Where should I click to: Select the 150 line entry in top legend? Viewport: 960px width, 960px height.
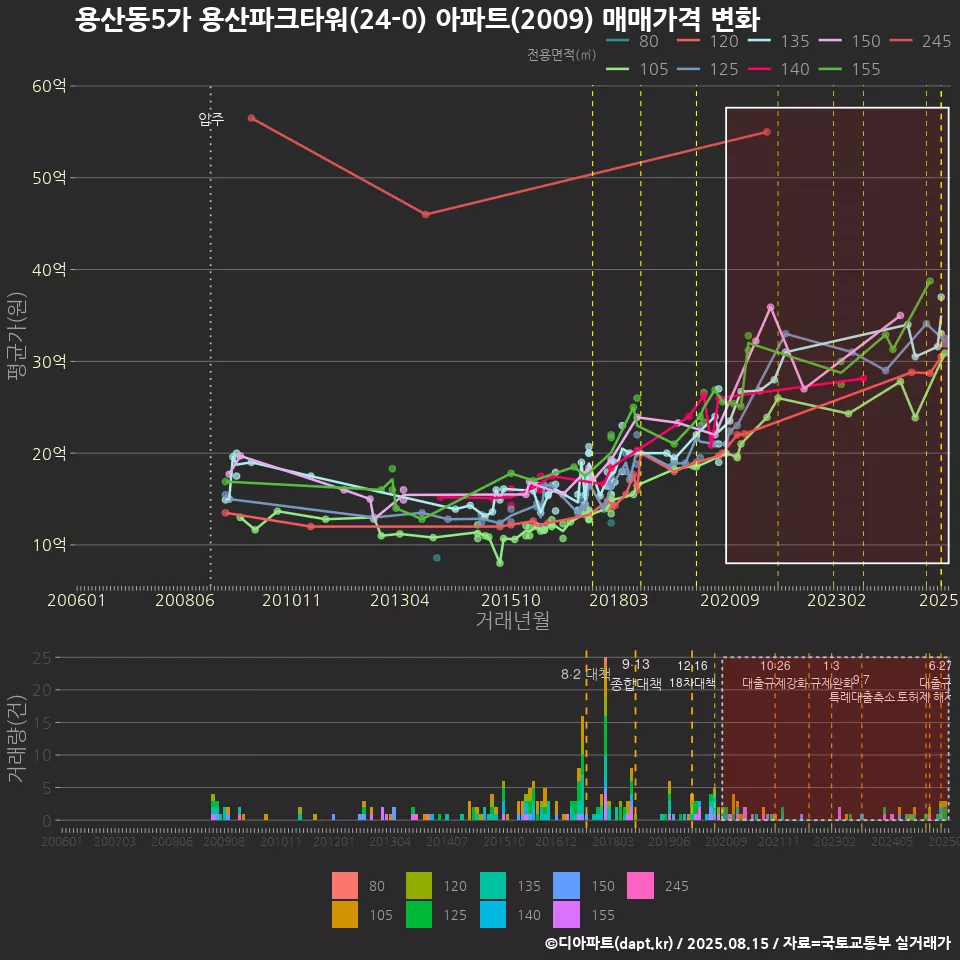pyautogui.click(x=850, y=41)
